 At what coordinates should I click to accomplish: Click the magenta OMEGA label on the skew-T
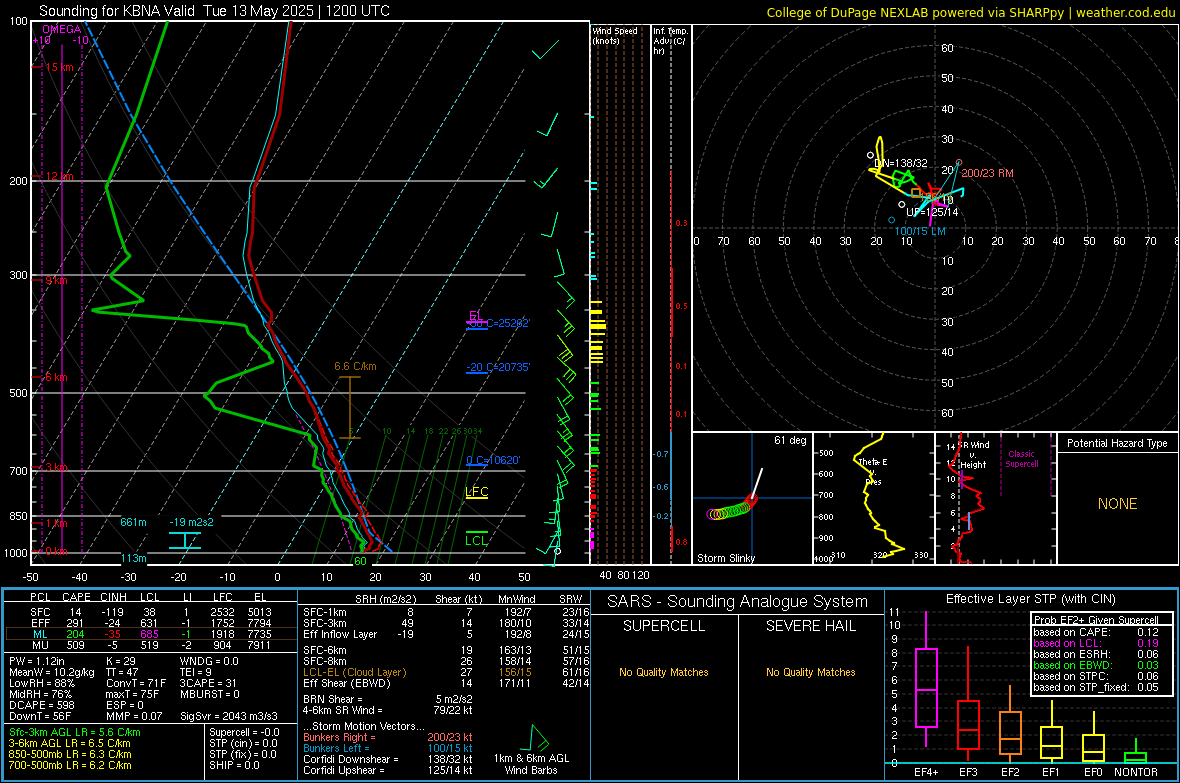pyautogui.click(x=62, y=29)
